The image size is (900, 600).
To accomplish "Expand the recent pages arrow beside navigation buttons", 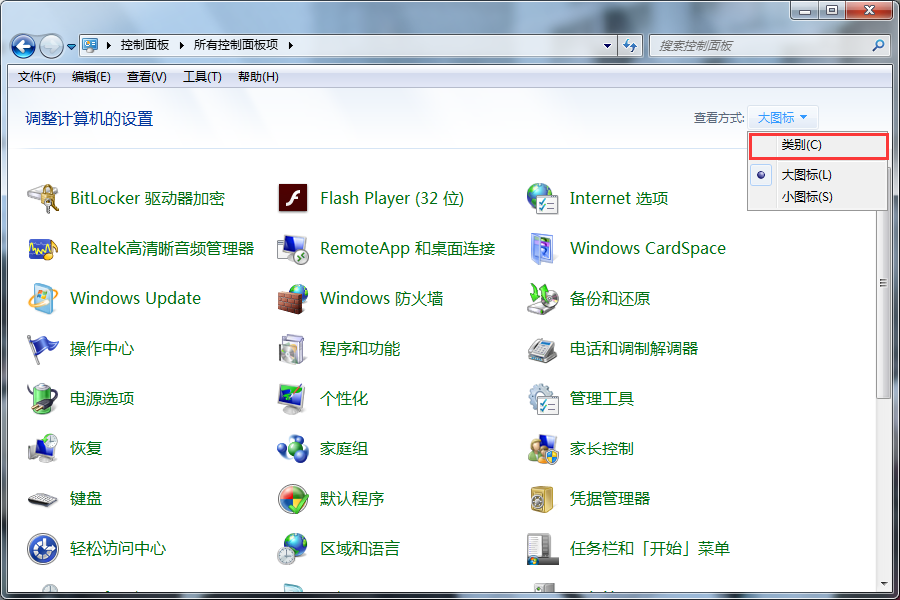I will tap(71, 46).
